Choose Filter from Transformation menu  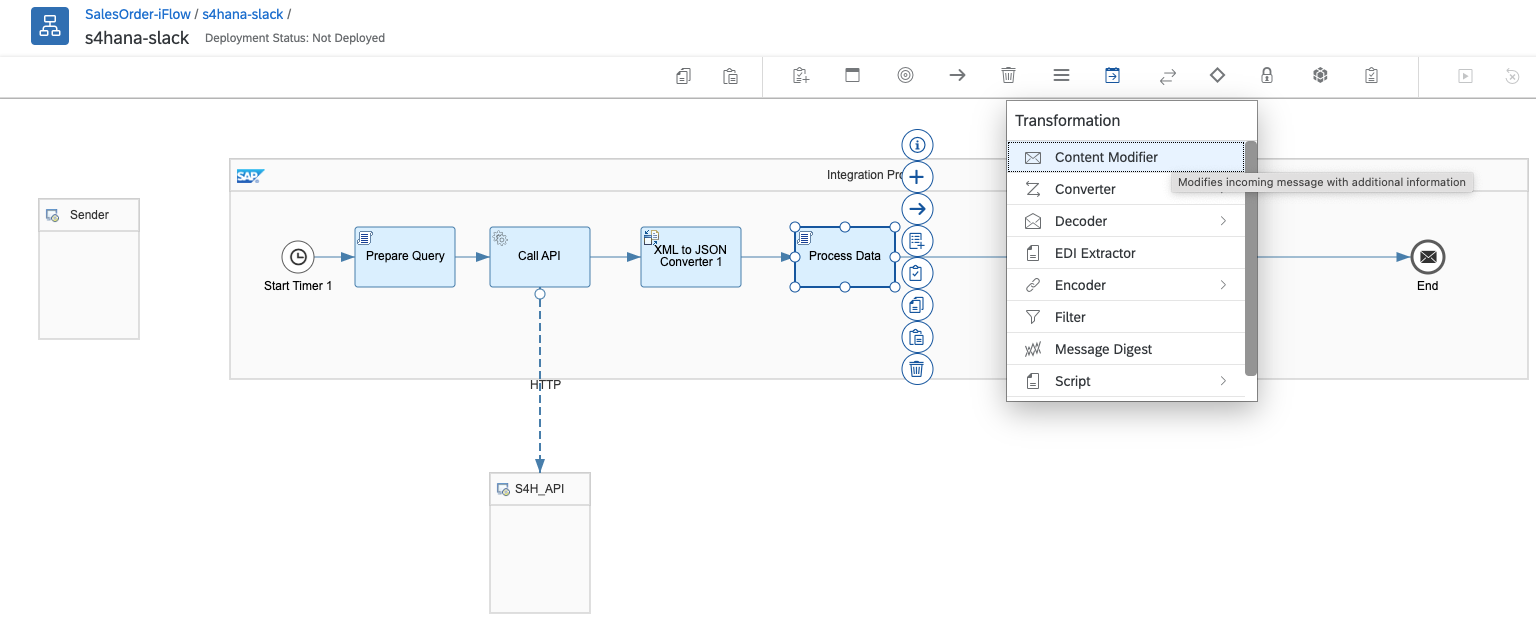[1126, 317]
